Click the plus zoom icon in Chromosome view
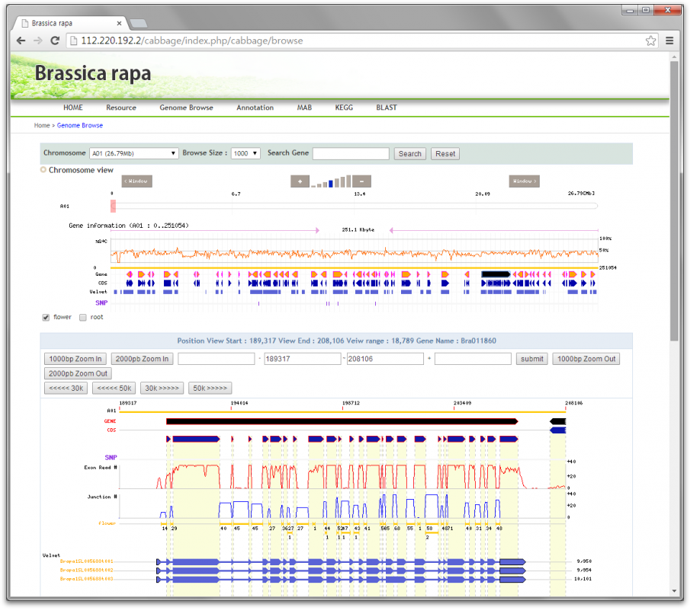The width and height of the screenshot is (690, 609). (300, 181)
